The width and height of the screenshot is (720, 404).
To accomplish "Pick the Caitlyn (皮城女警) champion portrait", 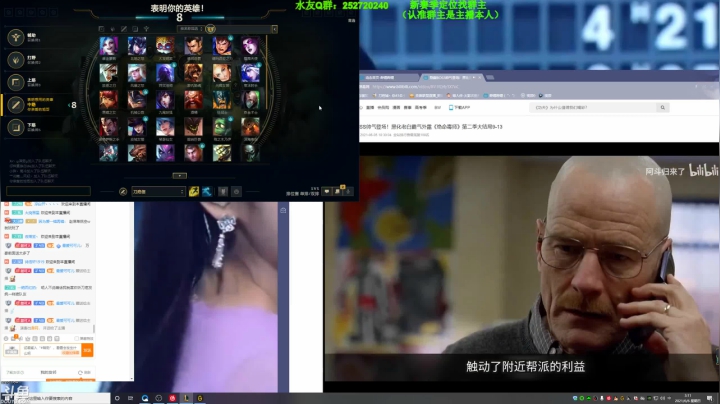I will click(137, 126).
